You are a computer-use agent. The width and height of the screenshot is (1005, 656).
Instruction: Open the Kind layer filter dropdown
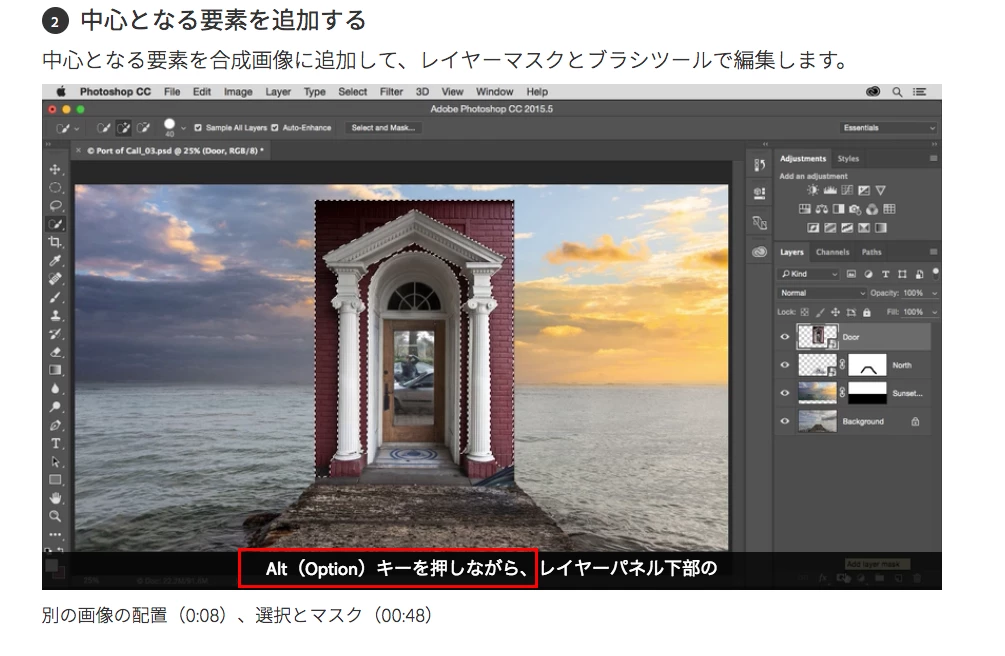pyautogui.click(x=810, y=274)
